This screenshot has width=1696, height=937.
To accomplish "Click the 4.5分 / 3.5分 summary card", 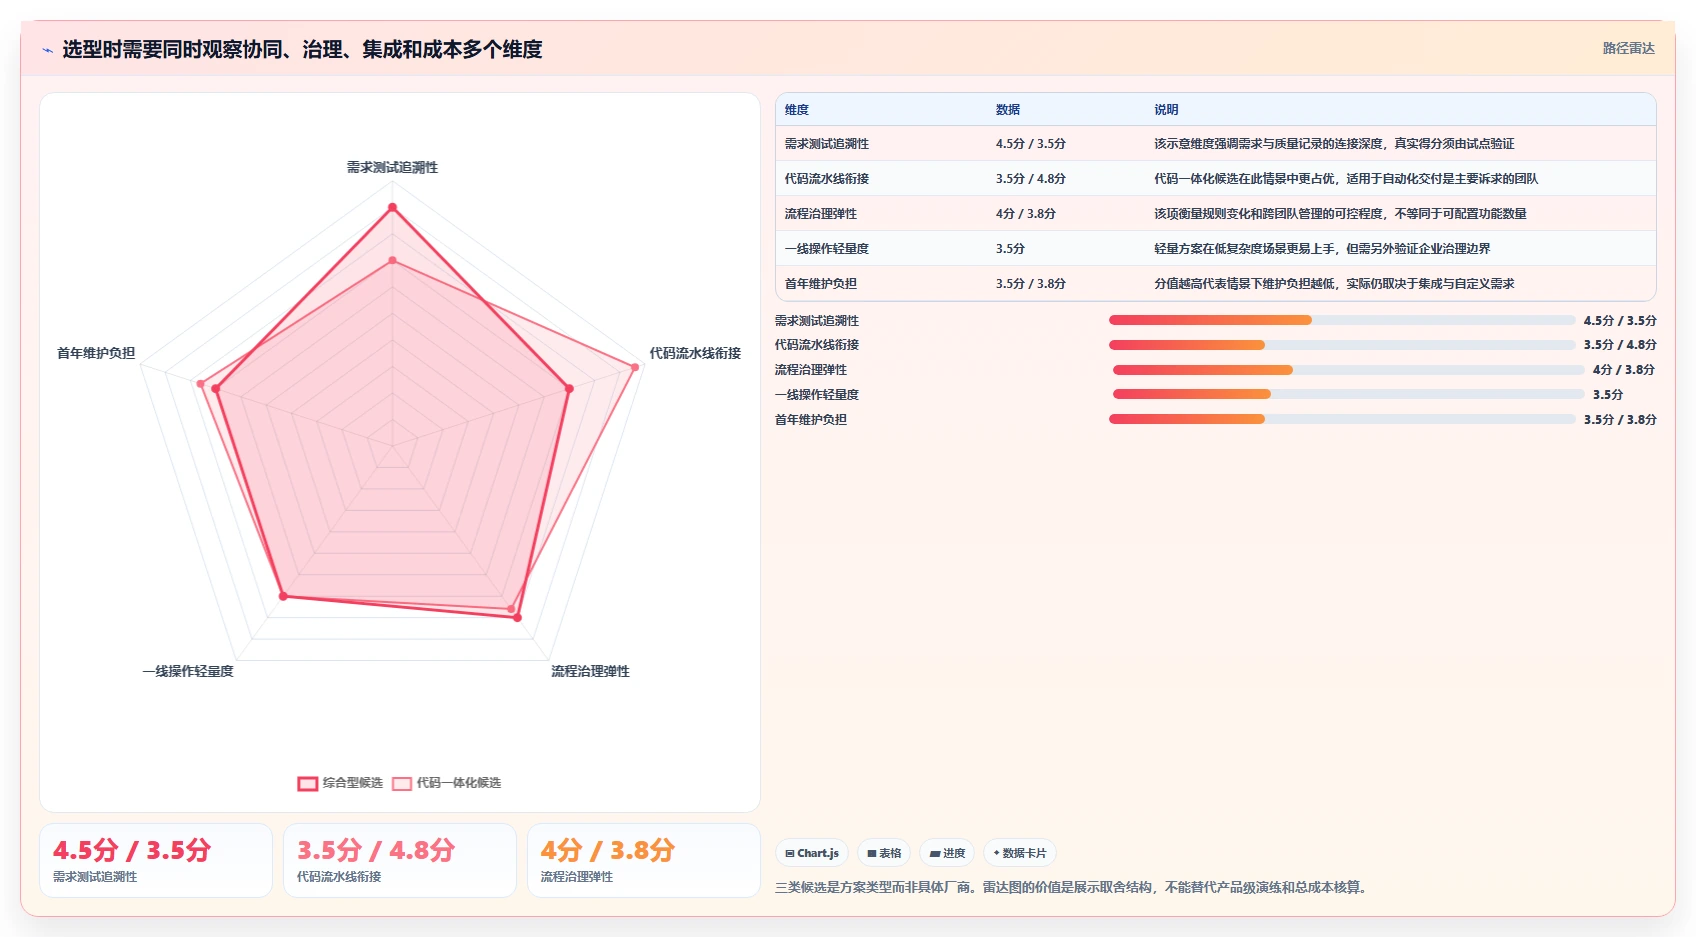I will [x=156, y=861].
